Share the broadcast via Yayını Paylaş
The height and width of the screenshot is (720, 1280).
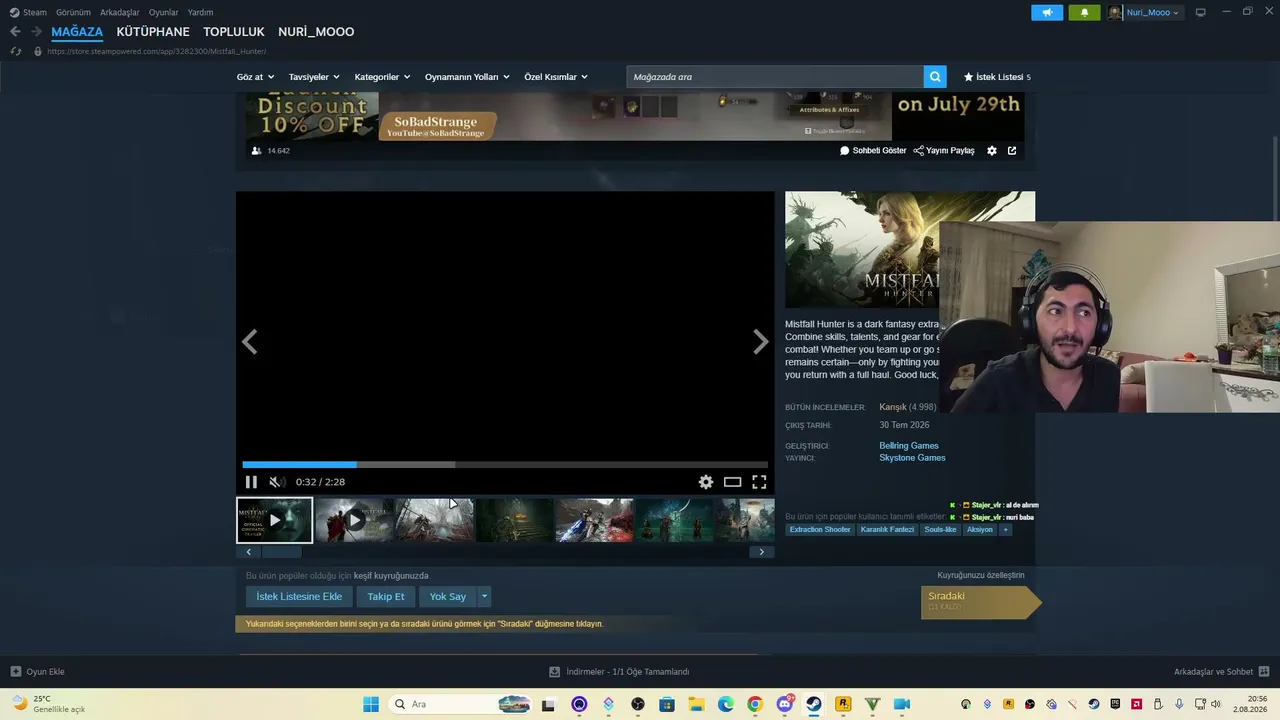[x=944, y=151]
